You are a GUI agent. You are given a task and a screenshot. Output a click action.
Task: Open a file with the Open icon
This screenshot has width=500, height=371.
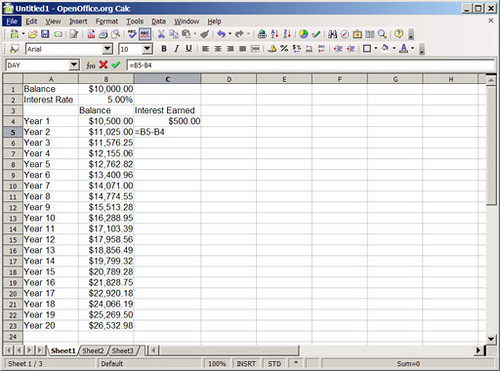point(32,34)
